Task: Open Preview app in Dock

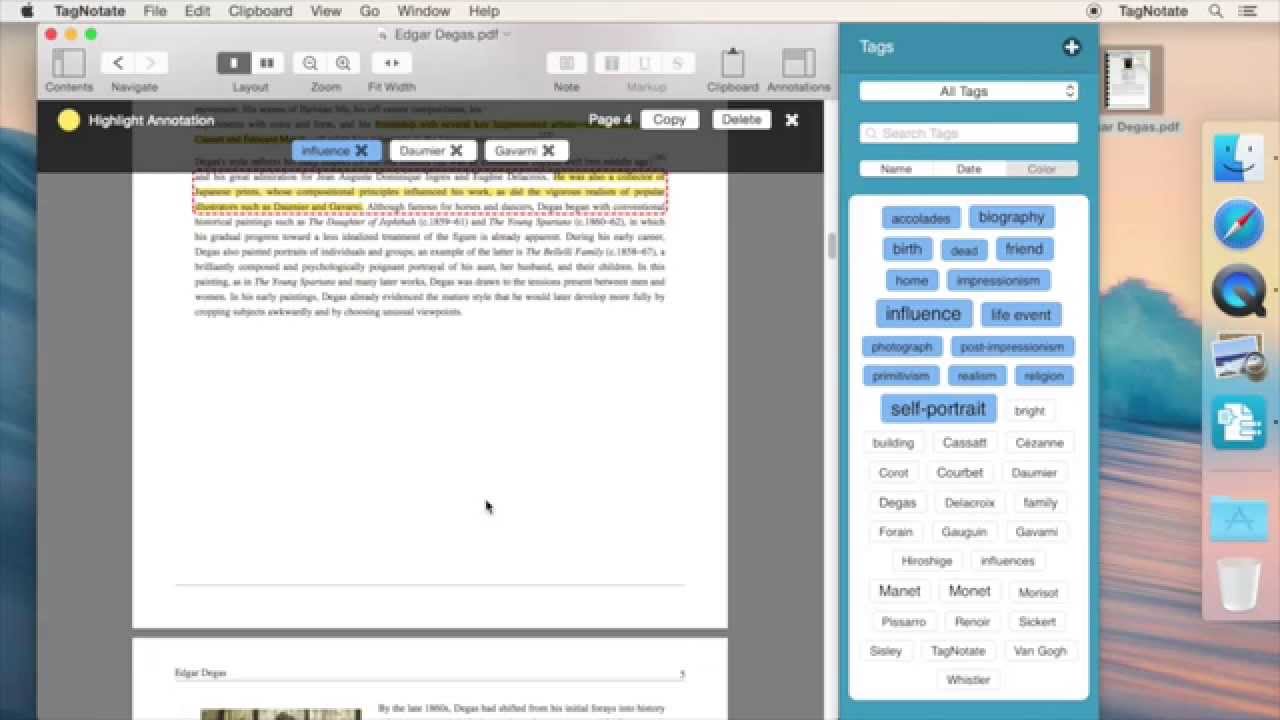Action: coord(1240,357)
